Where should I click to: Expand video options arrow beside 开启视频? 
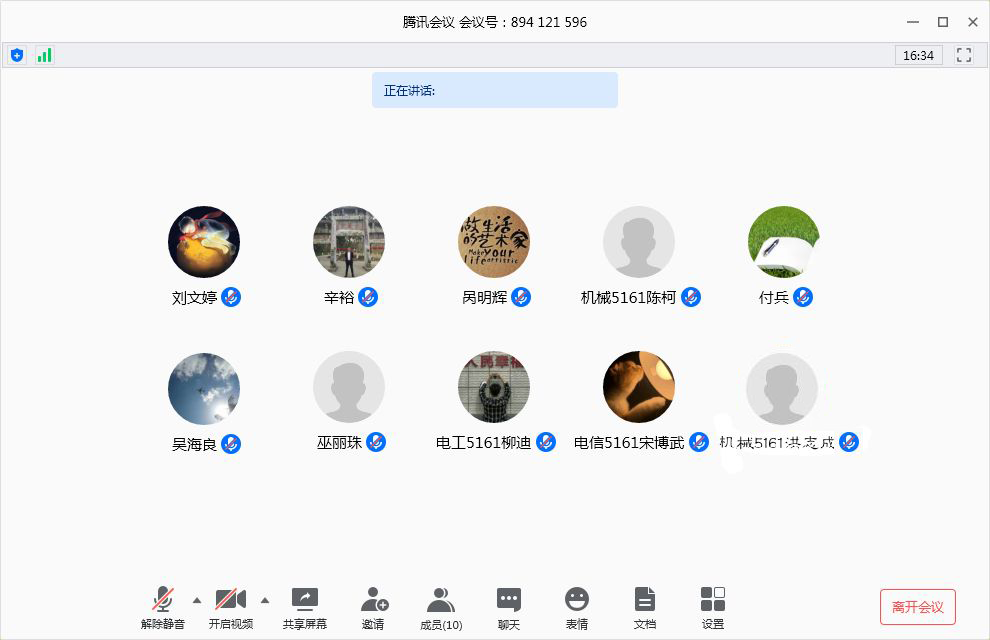(264, 600)
